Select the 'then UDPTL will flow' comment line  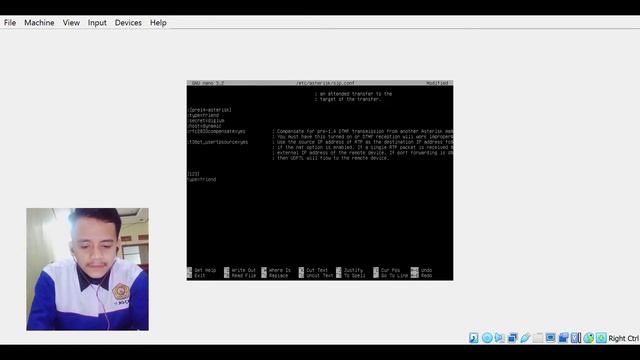331,158
